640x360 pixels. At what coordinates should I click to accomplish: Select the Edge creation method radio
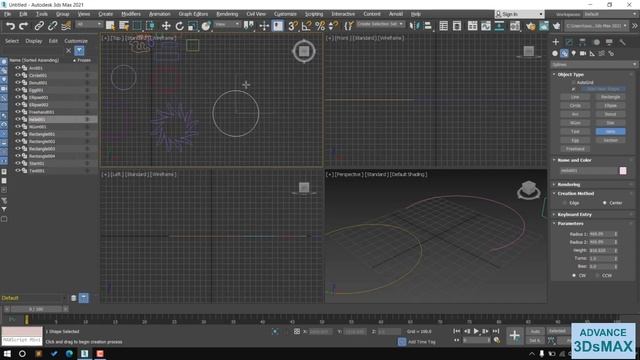point(565,203)
